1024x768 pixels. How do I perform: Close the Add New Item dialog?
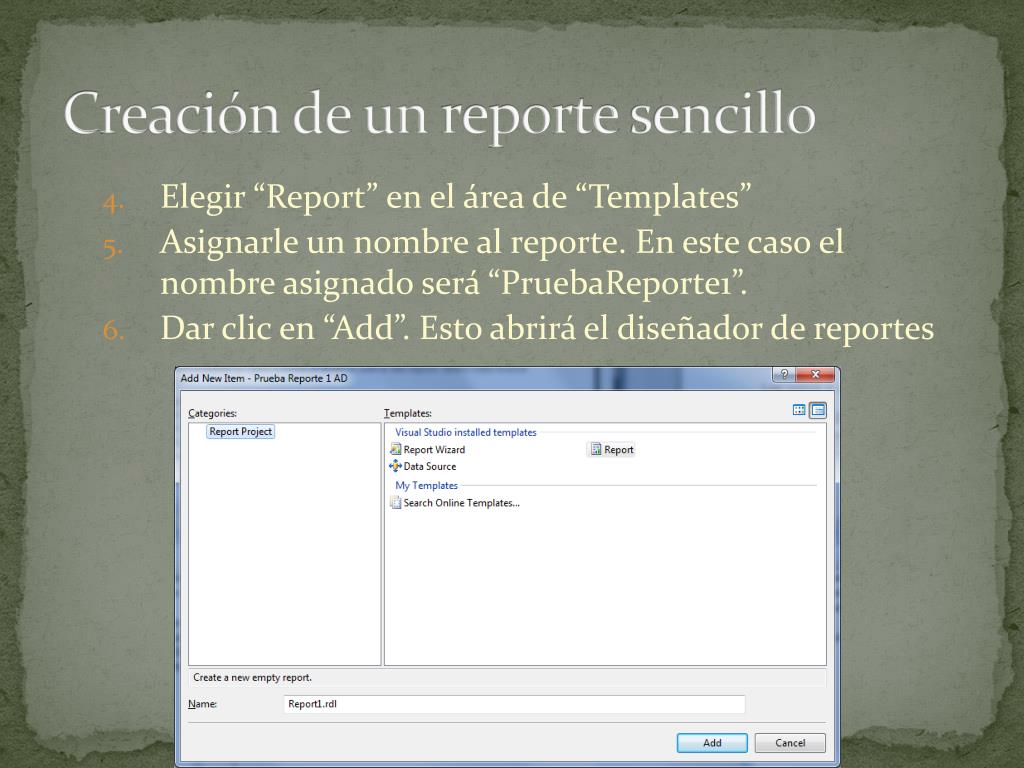(x=815, y=375)
